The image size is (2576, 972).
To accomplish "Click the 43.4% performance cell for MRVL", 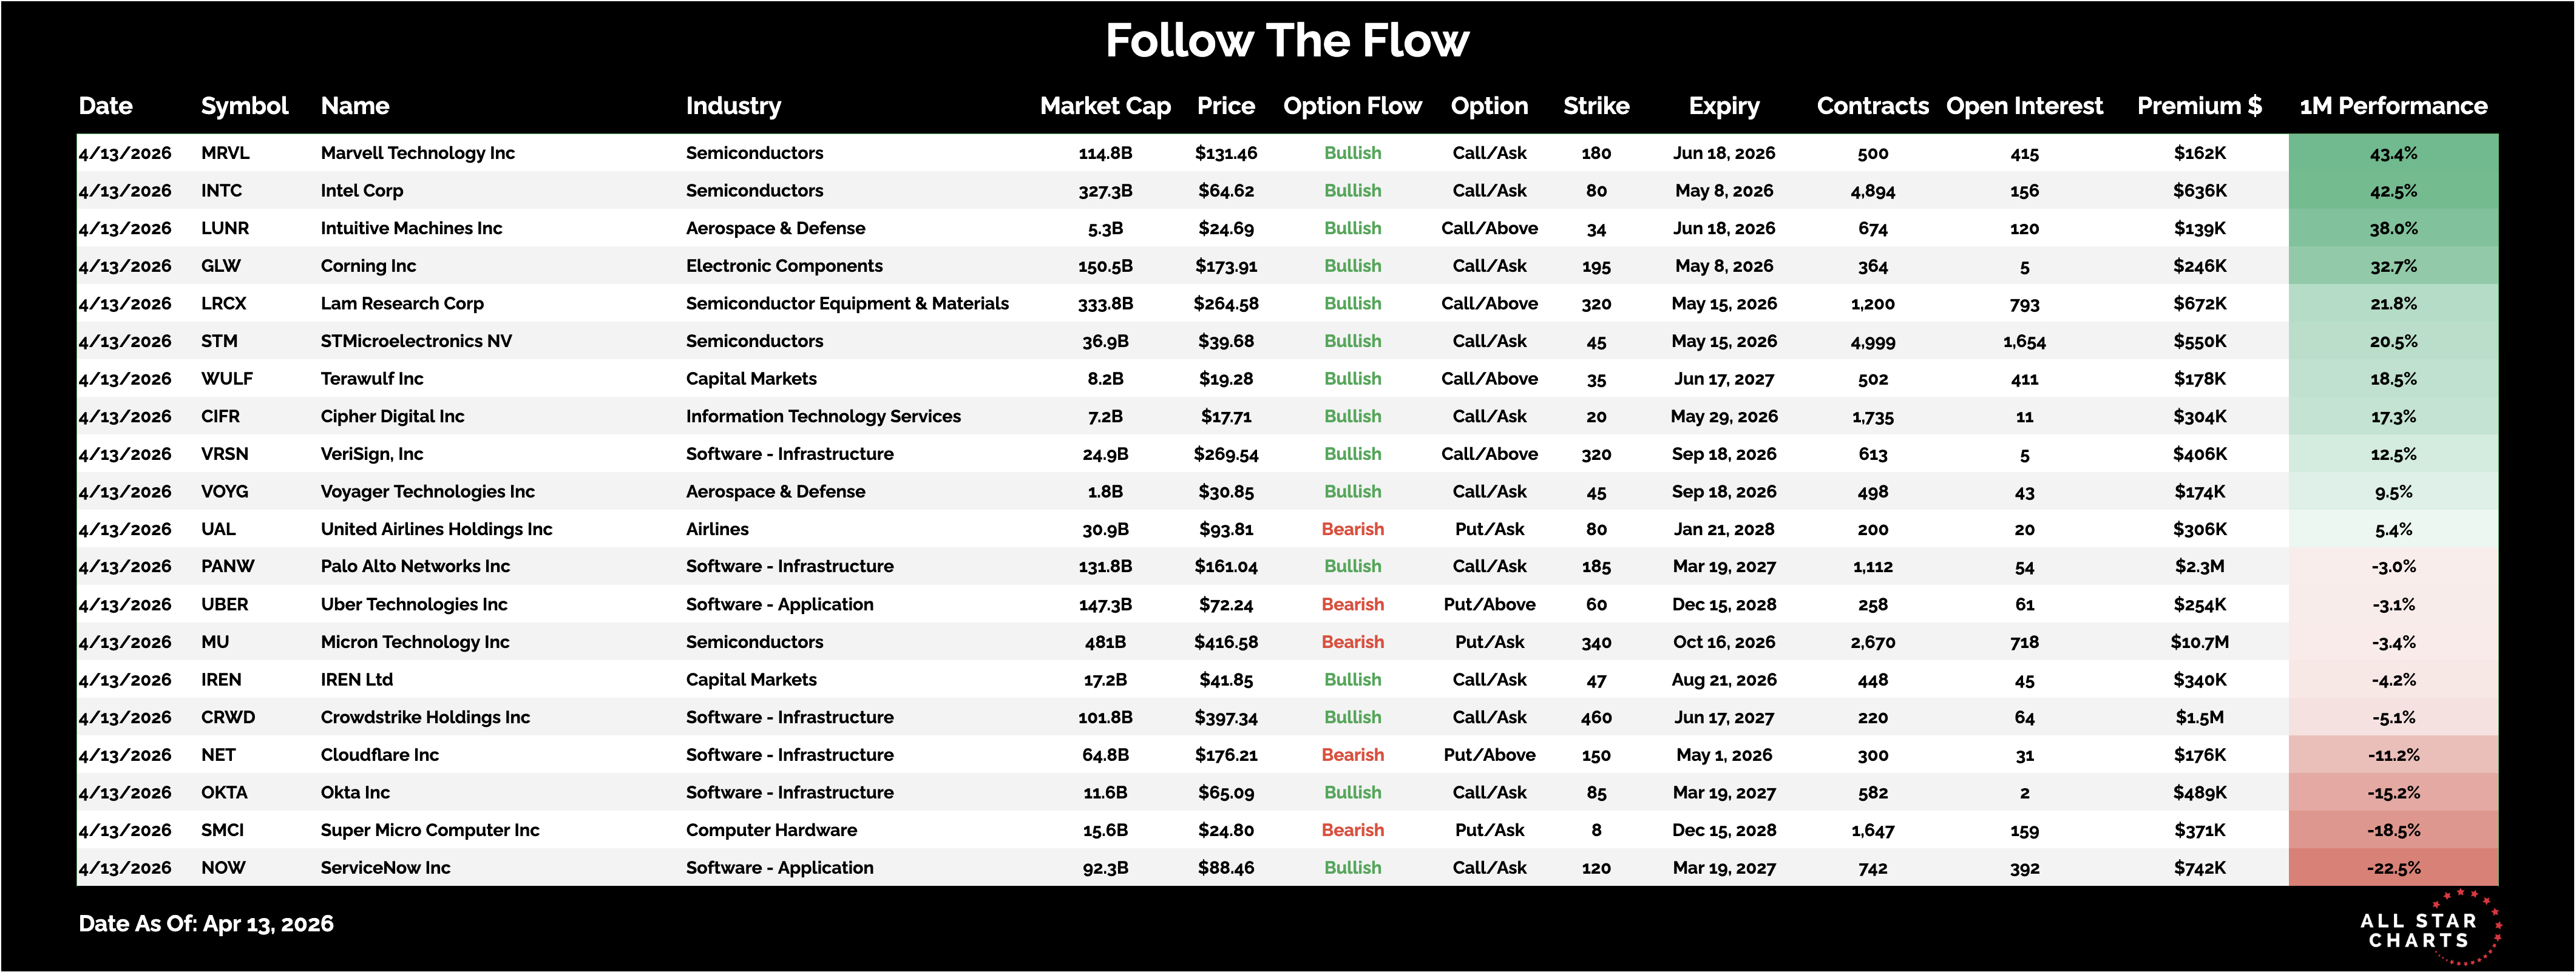I will pos(2393,154).
